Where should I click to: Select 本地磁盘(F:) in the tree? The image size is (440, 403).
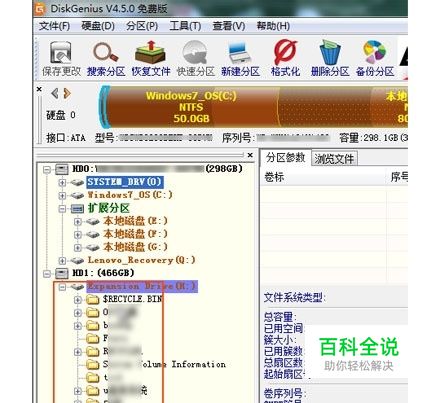135,234
